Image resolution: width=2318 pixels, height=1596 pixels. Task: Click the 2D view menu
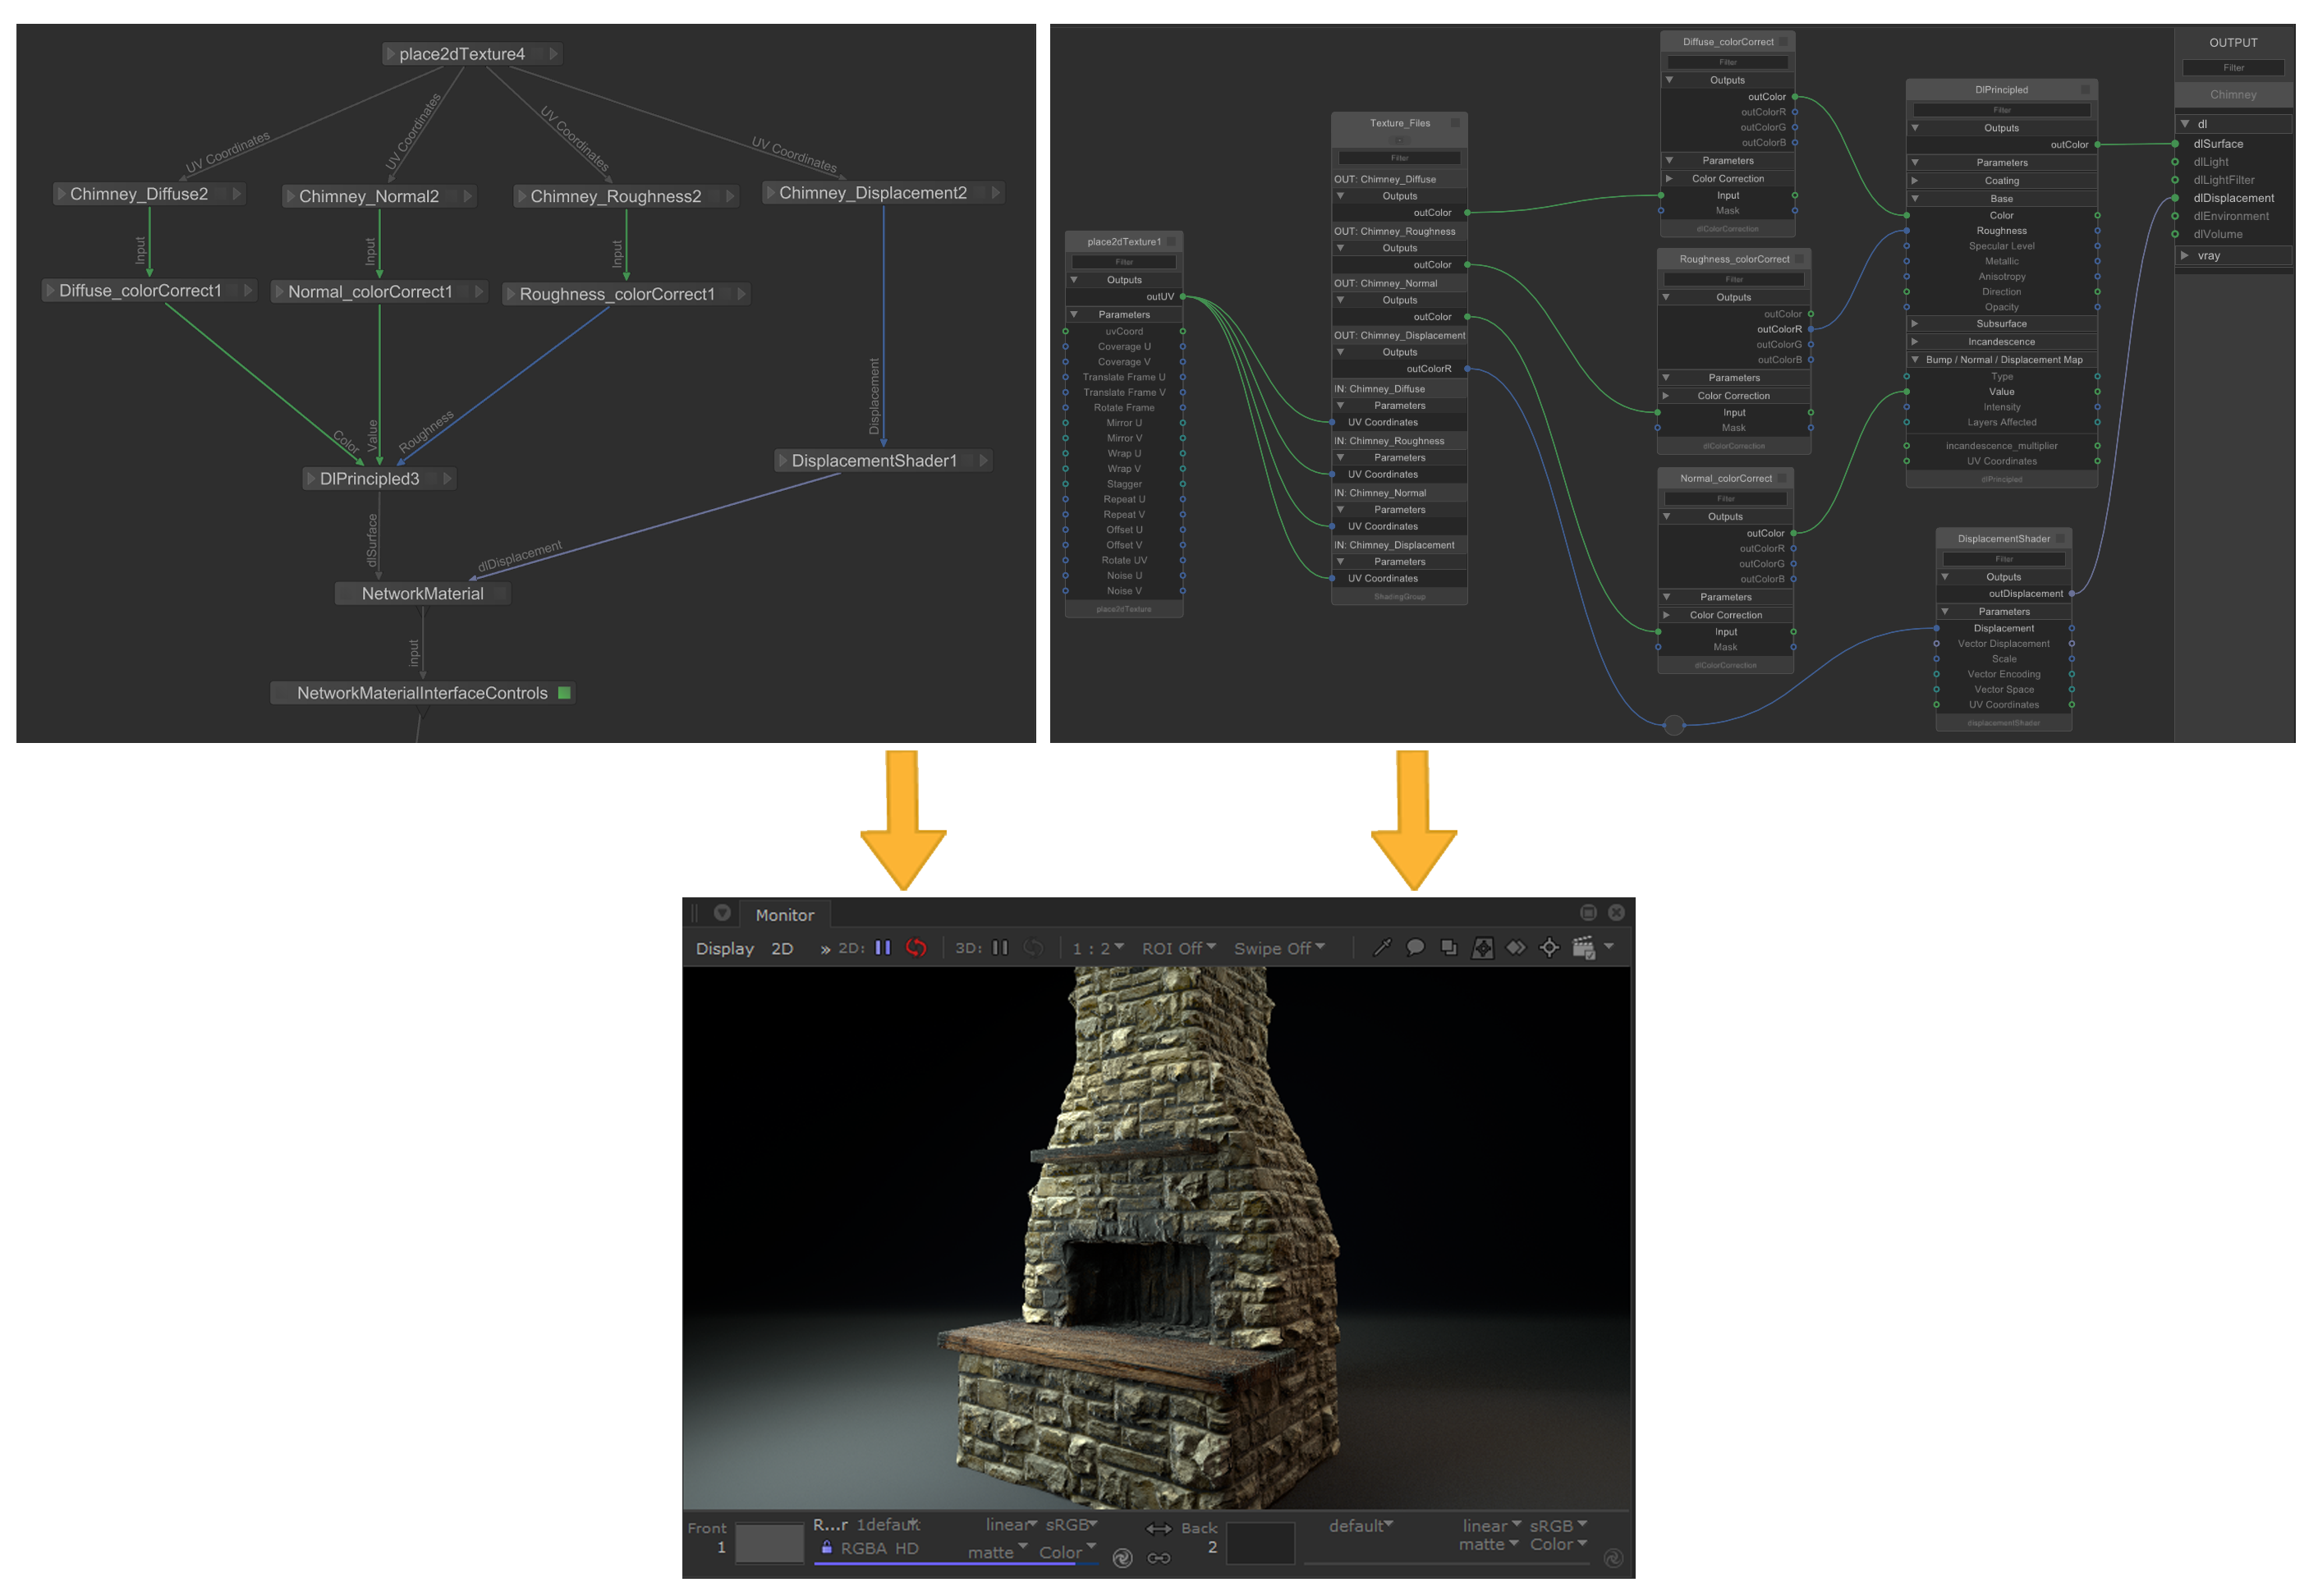[x=782, y=949]
